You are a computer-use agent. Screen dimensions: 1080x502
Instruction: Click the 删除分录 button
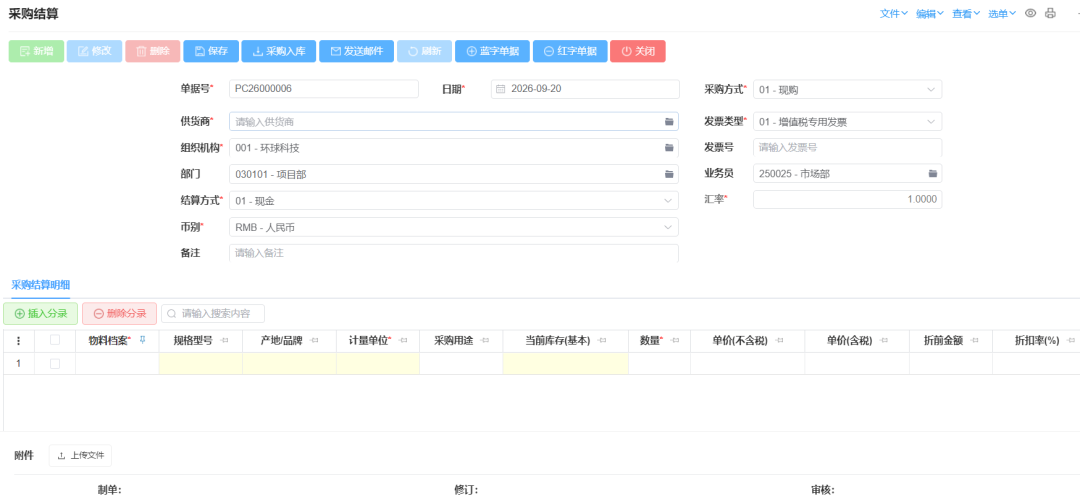119,313
